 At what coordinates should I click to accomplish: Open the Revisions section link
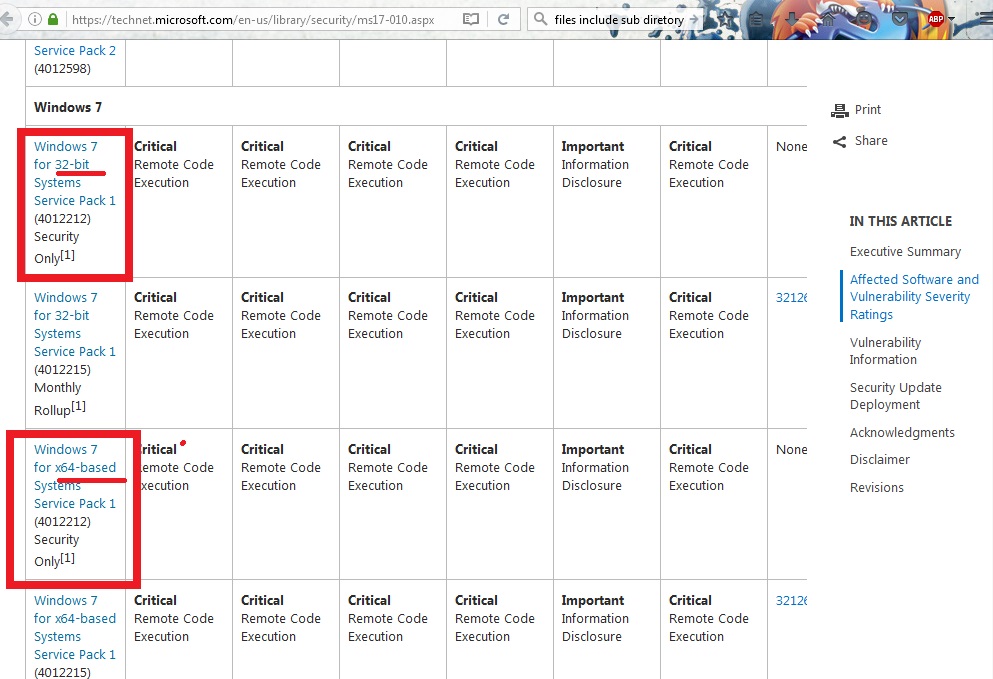(x=876, y=487)
